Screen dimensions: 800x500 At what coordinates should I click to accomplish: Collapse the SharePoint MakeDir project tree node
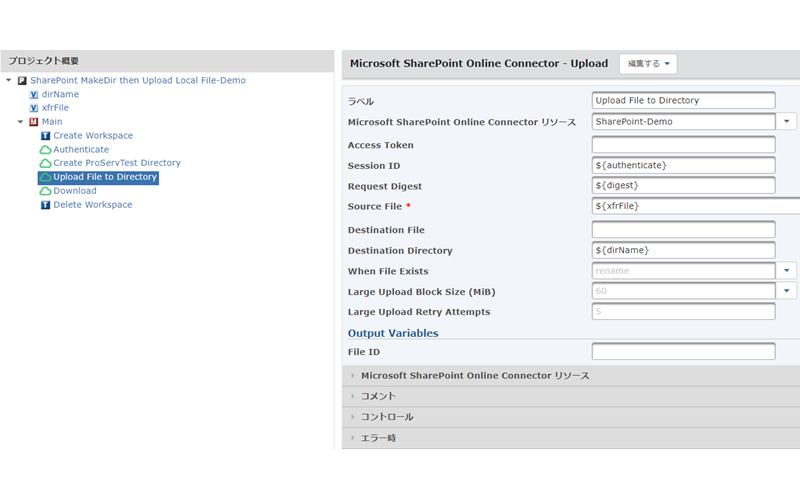point(9,80)
